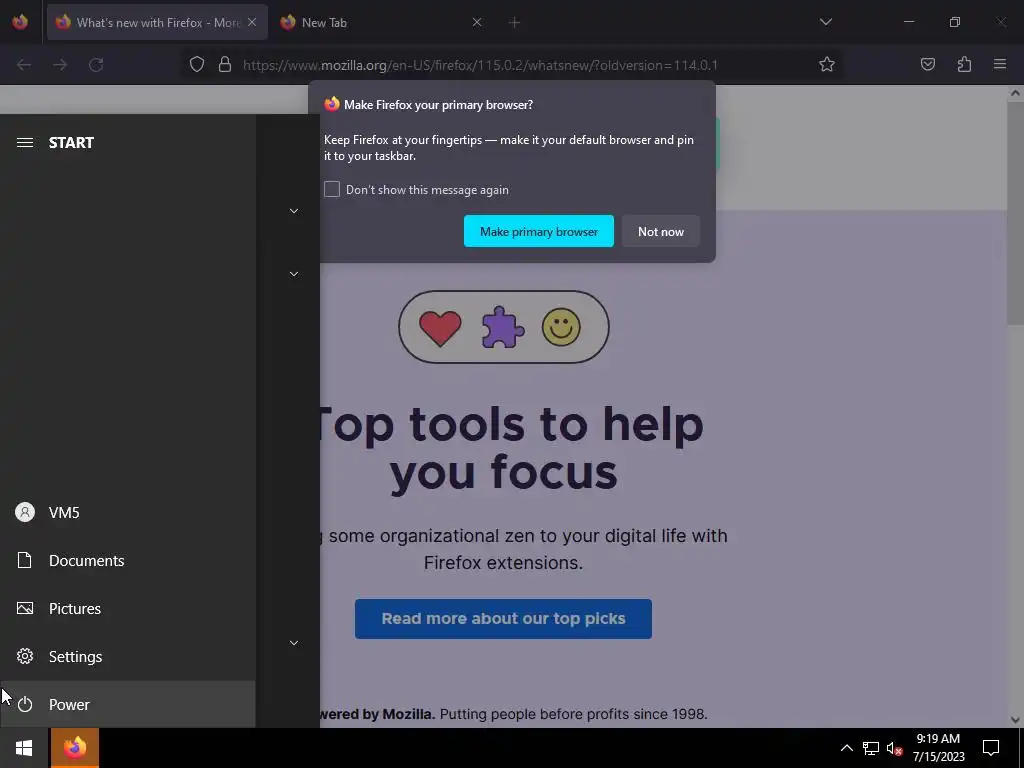Click the page scrollbar down arrow
This screenshot has height=768, width=1024.
1015,720
